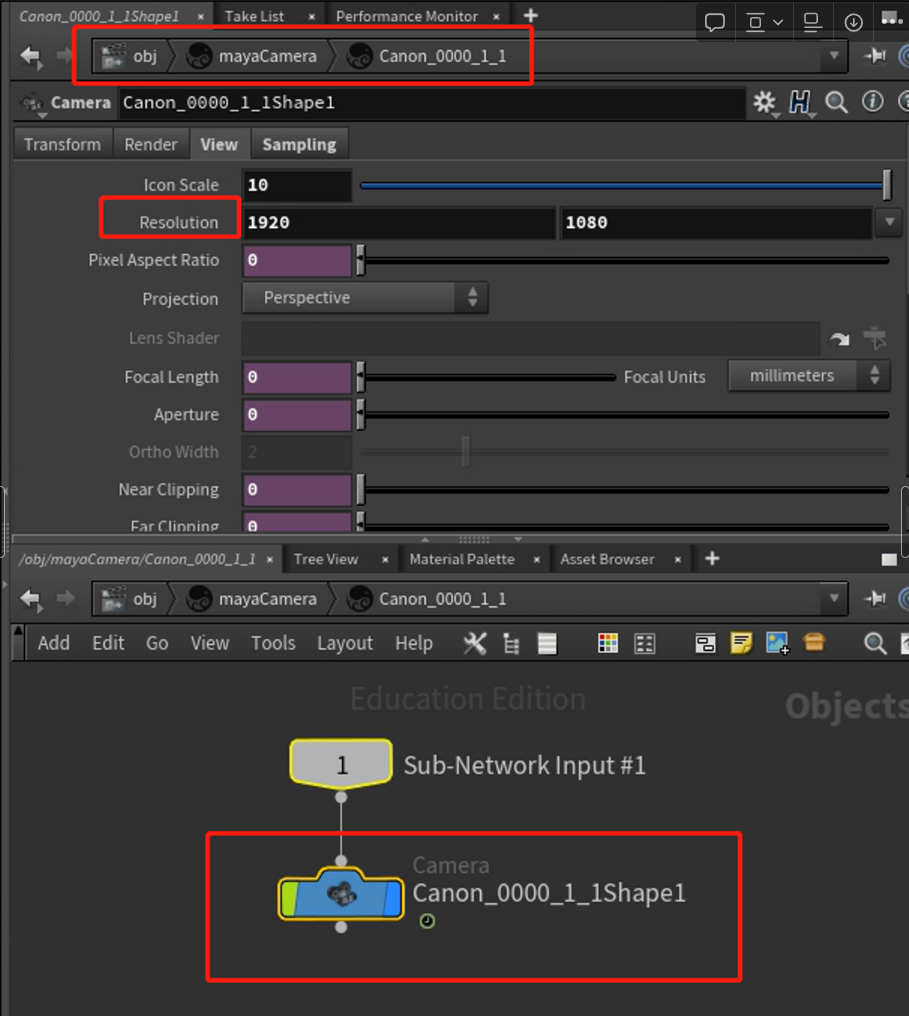Click the Resolution width field showing 1920
The height and width of the screenshot is (1016, 909).
pos(398,222)
